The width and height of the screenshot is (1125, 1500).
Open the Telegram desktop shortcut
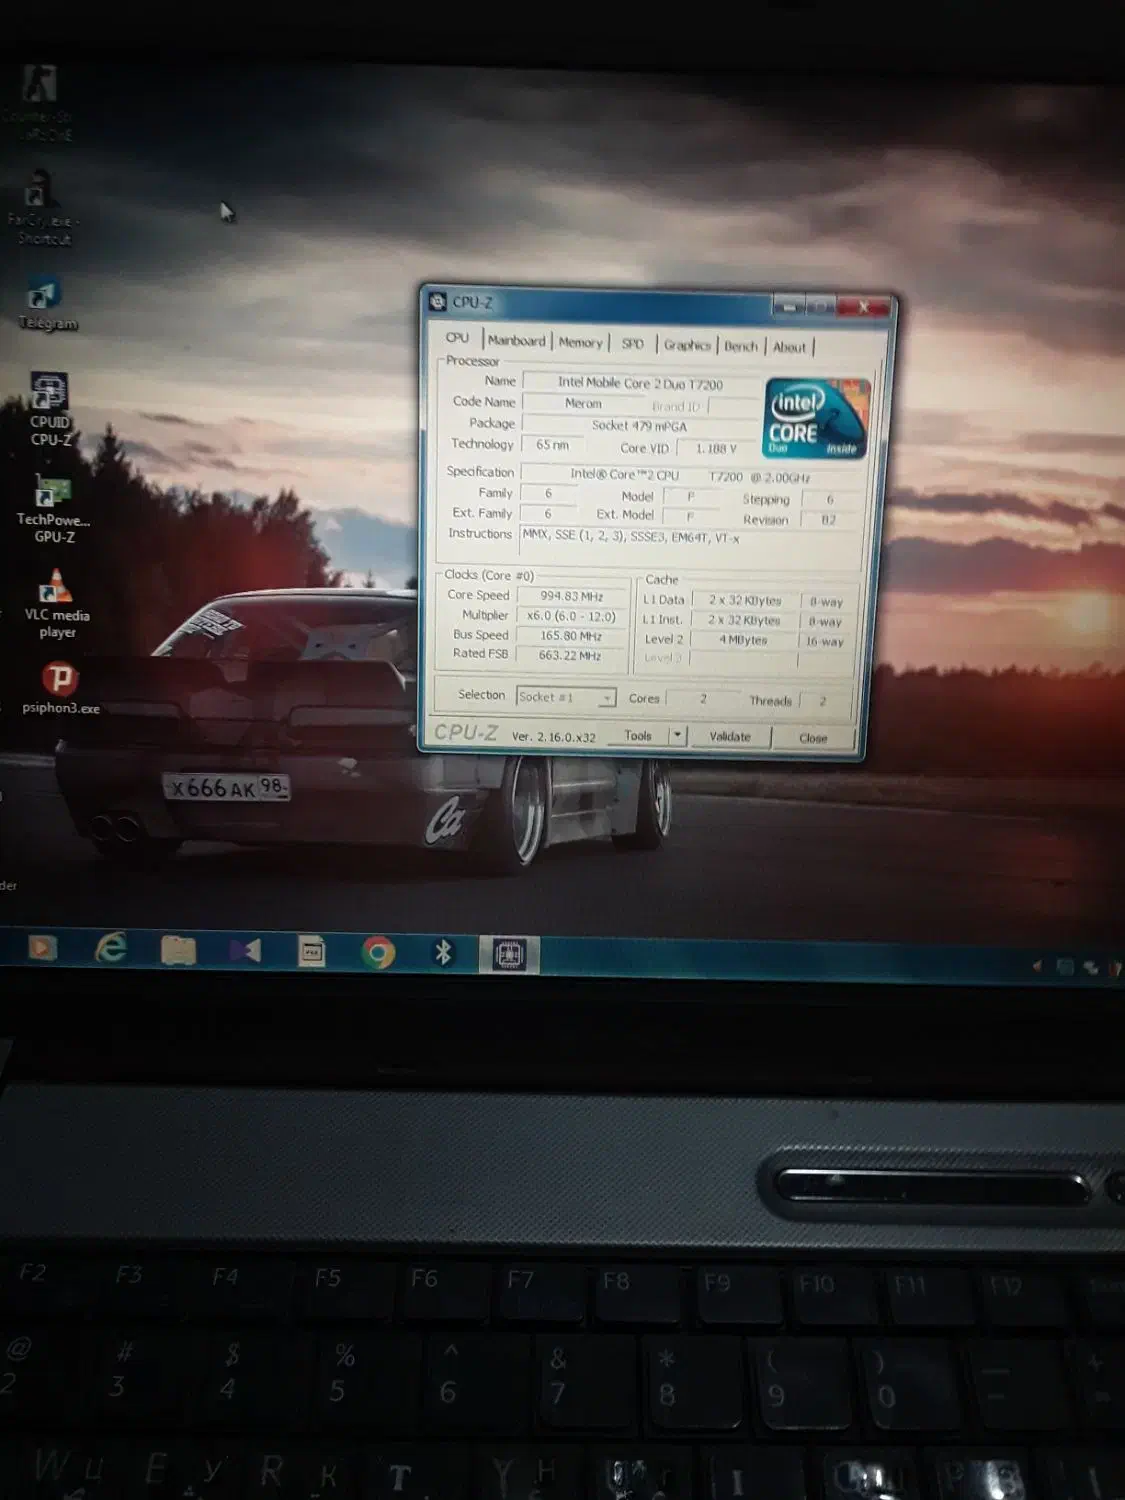pyautogui.click(x=44, y=297)
